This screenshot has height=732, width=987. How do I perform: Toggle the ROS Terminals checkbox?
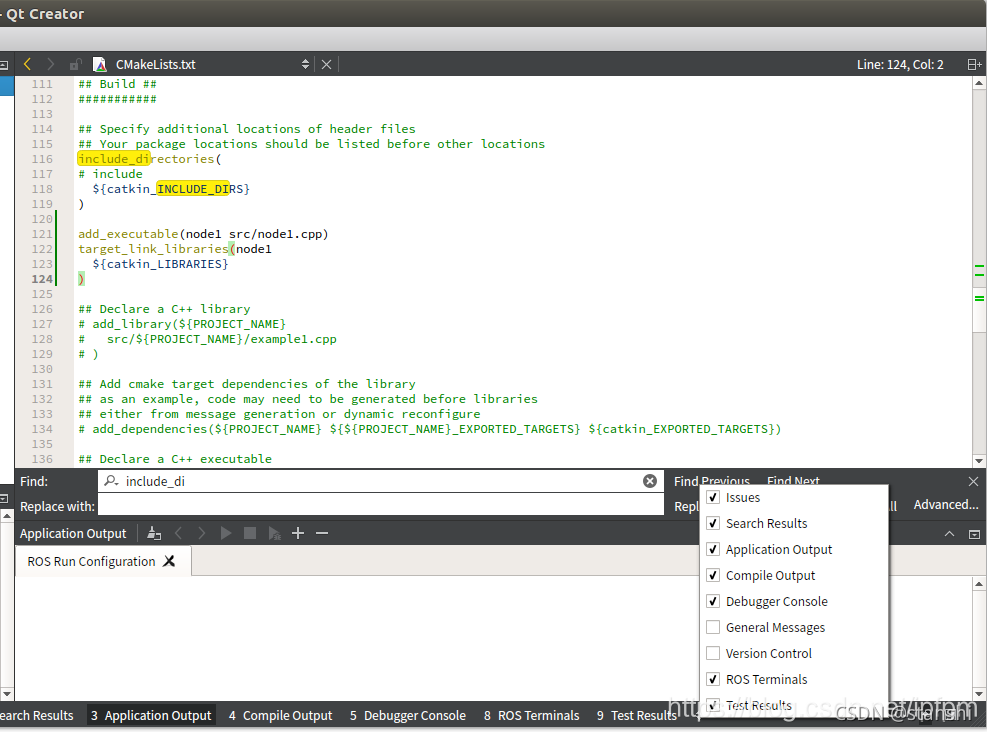(x=713, y=679)
